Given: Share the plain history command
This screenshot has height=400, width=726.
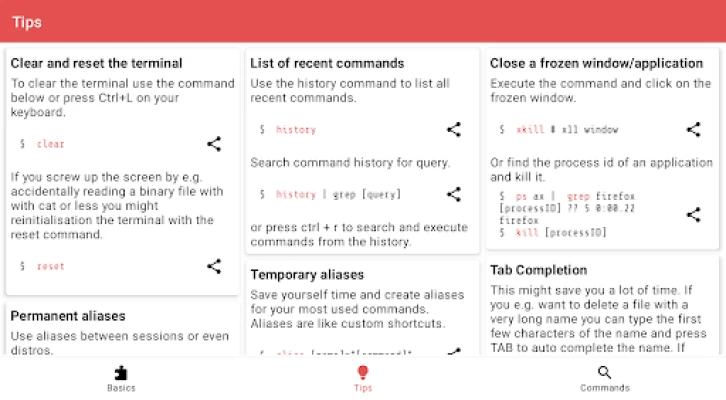Looking at the screenshot, I should (454, 129).
